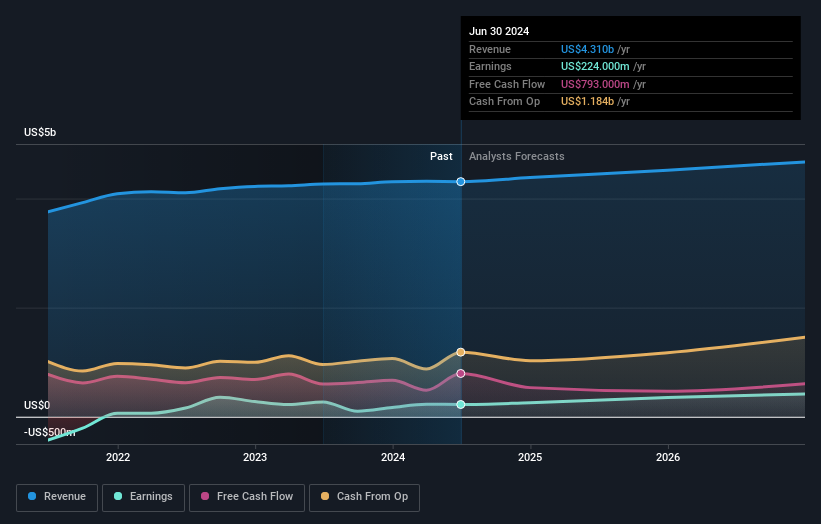Click the tooltip Earnings row label
The width and height of the screenshot is (821, 524).
pyautogui.click(x=490, y=66)
